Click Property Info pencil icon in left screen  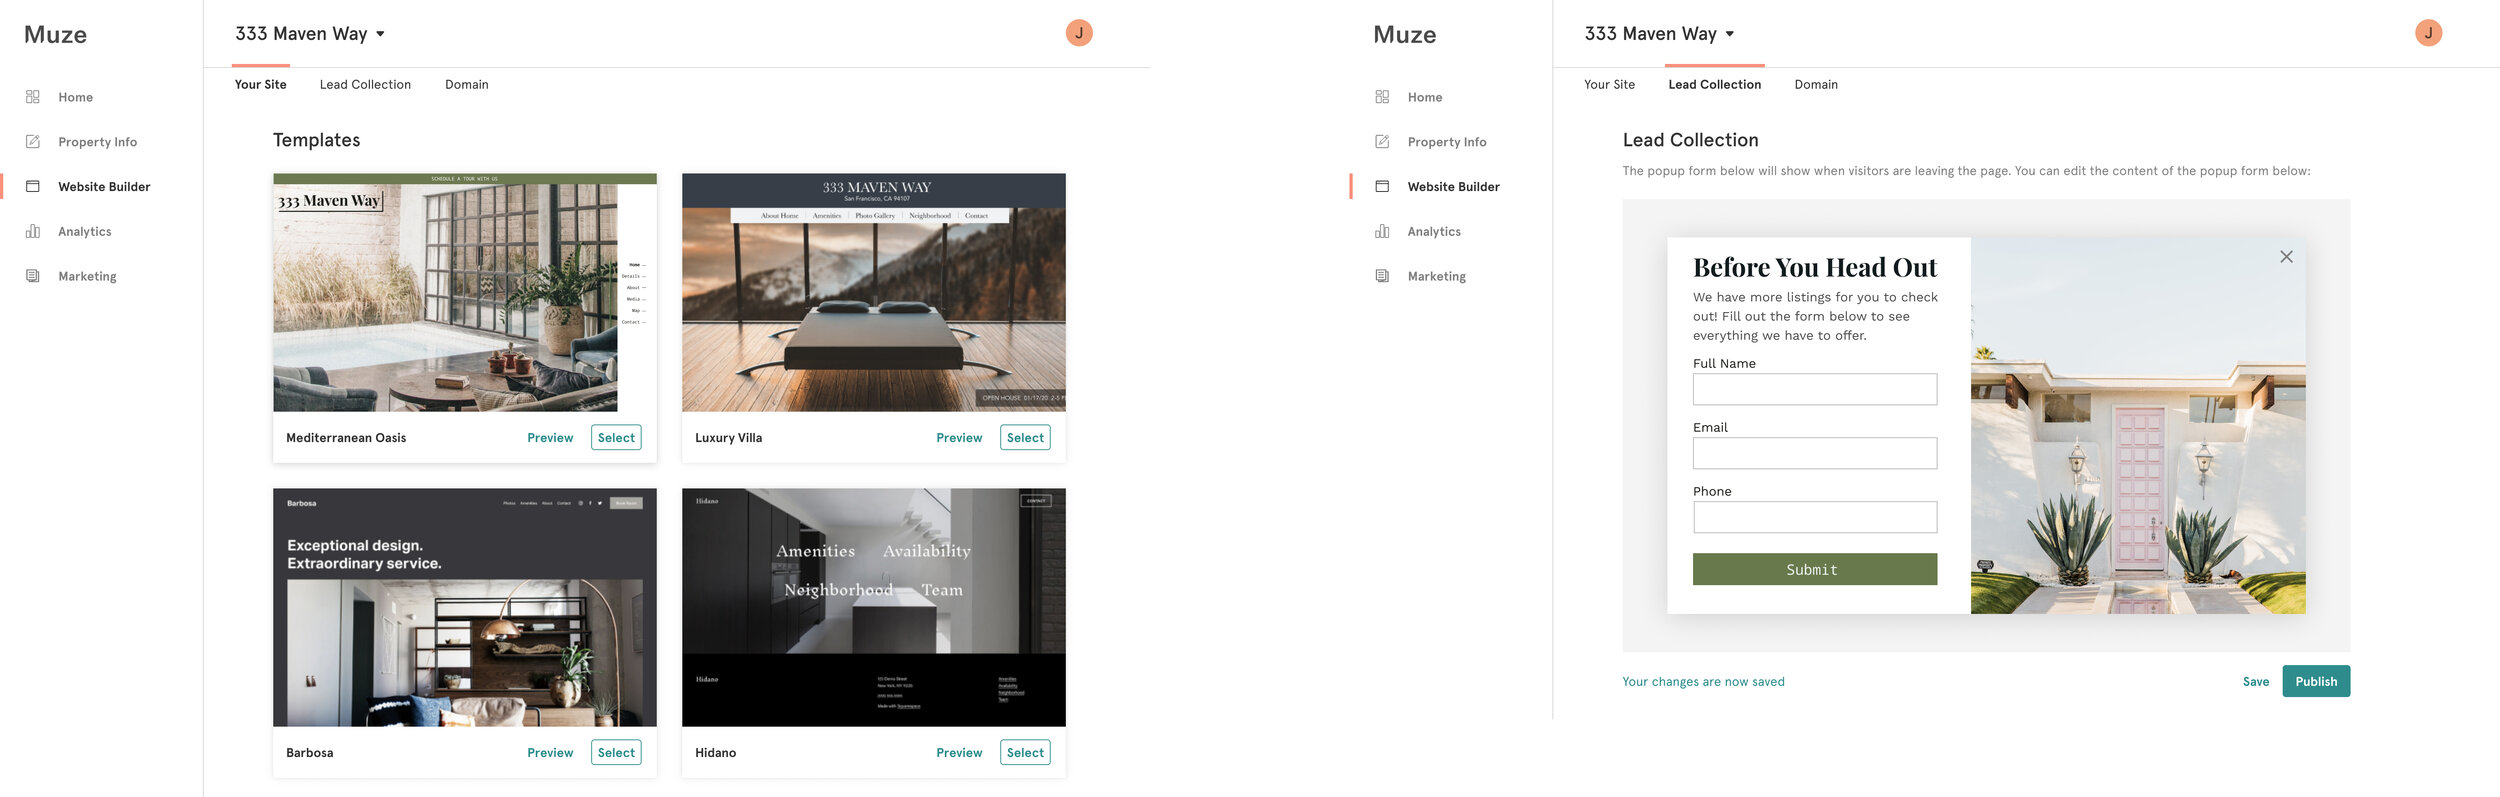(33, 142)
